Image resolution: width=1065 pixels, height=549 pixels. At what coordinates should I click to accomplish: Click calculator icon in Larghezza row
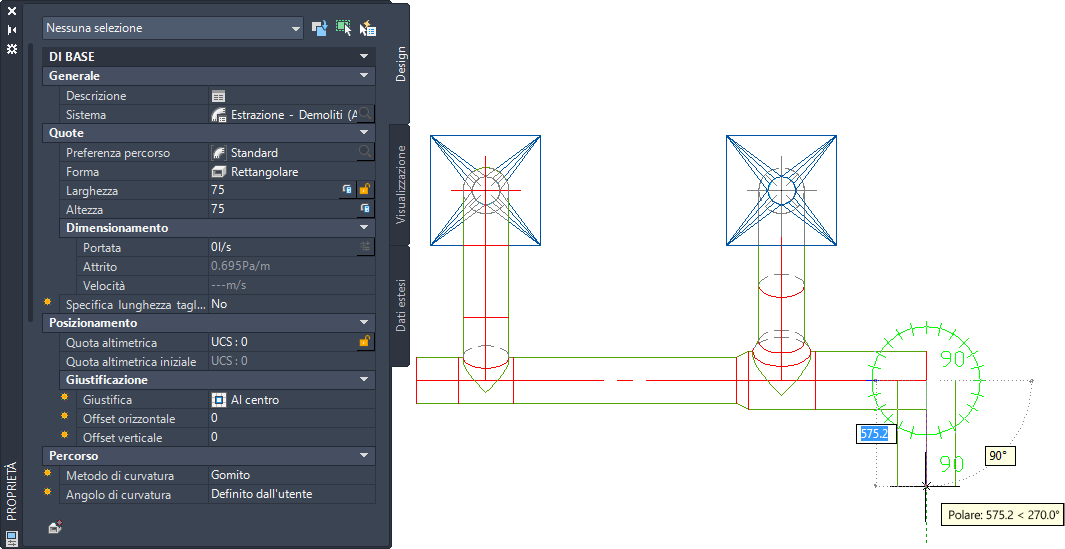tap(347, 190)
